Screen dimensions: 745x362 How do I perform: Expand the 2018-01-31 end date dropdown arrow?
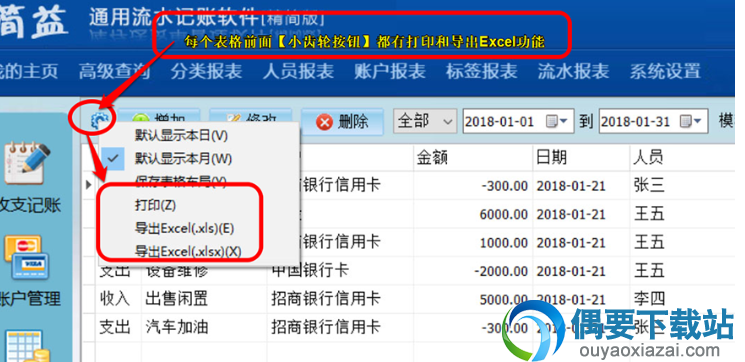[698, 122]
